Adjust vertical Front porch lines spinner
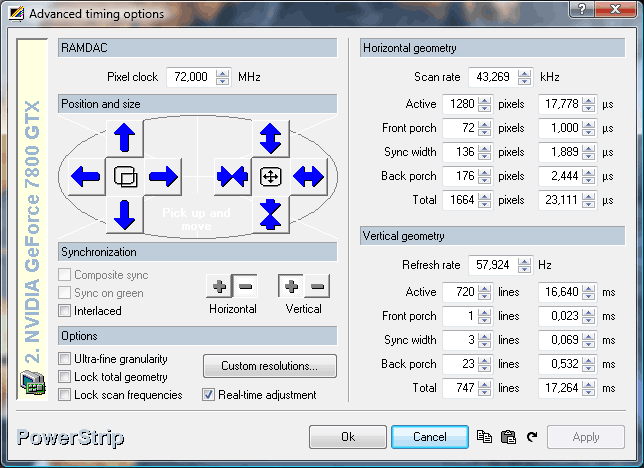 coord(485,316)
